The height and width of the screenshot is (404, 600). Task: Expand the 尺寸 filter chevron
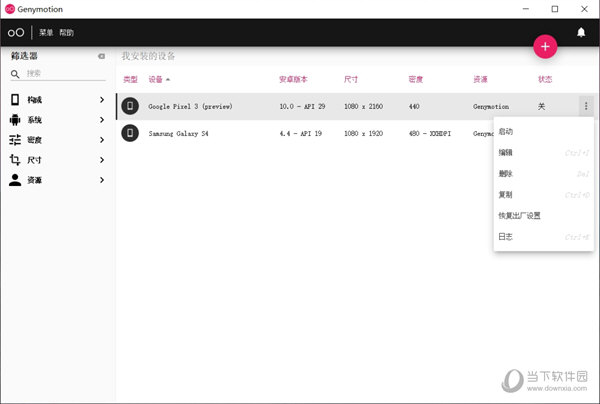click(102, 160)
